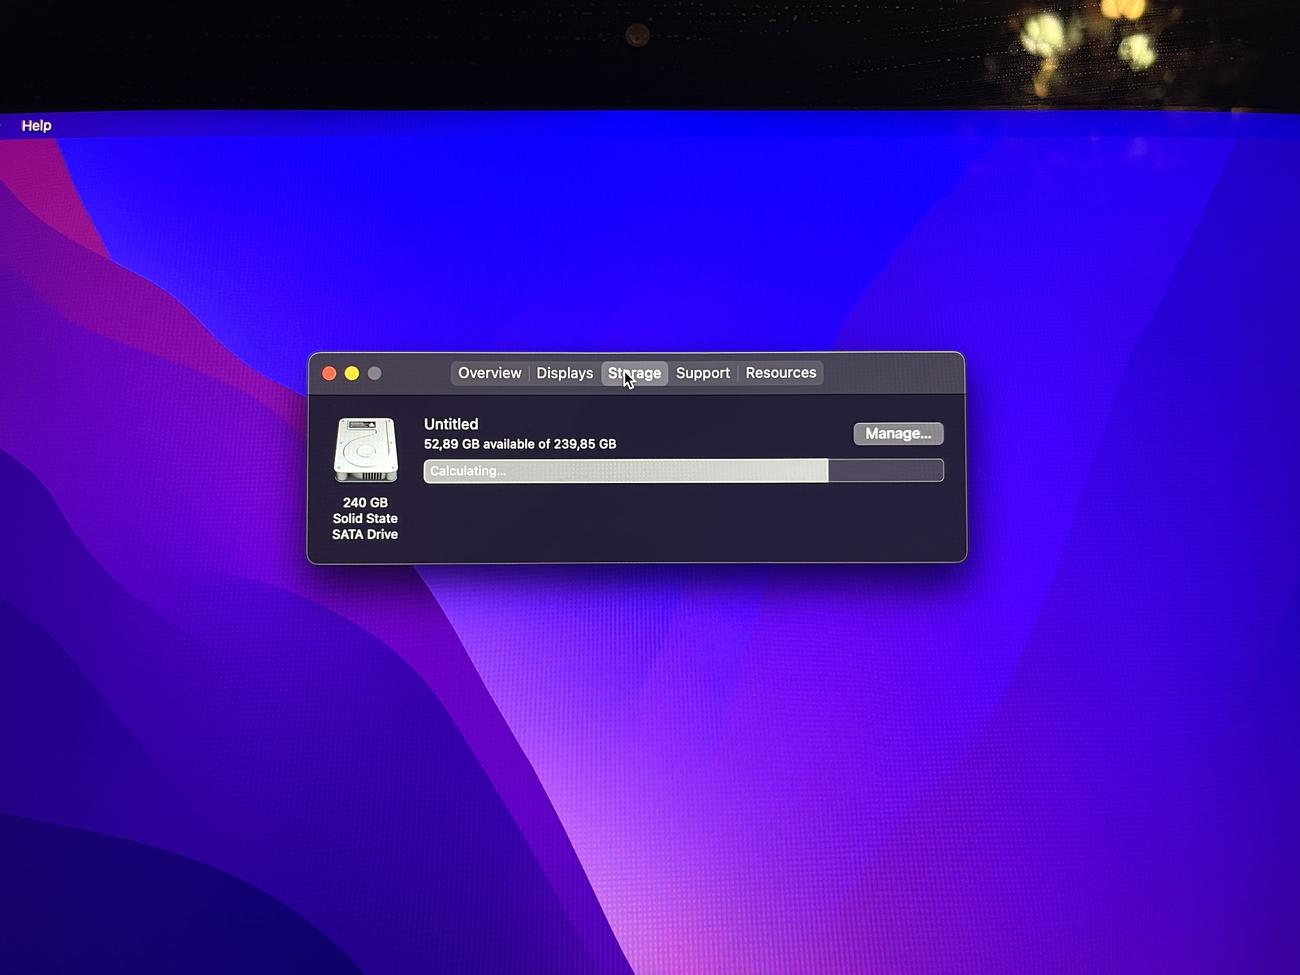Click the hard drive disk icon
Screen dimensions: 1300x975
point(365,450)
